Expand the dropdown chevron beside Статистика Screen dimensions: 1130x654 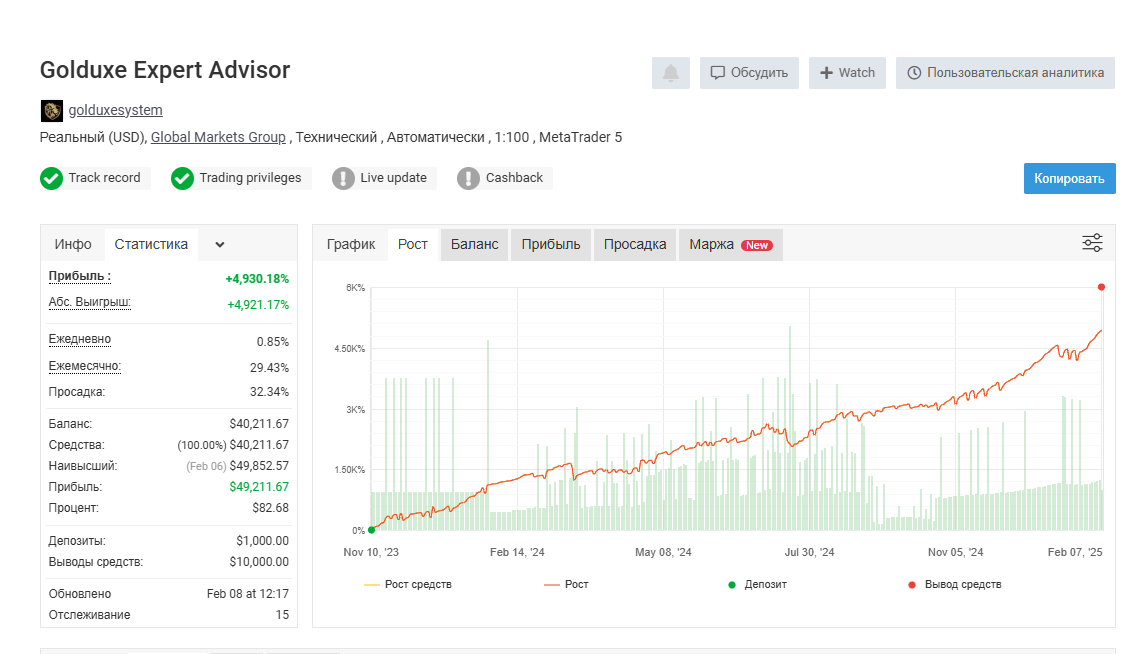(220, 244)
